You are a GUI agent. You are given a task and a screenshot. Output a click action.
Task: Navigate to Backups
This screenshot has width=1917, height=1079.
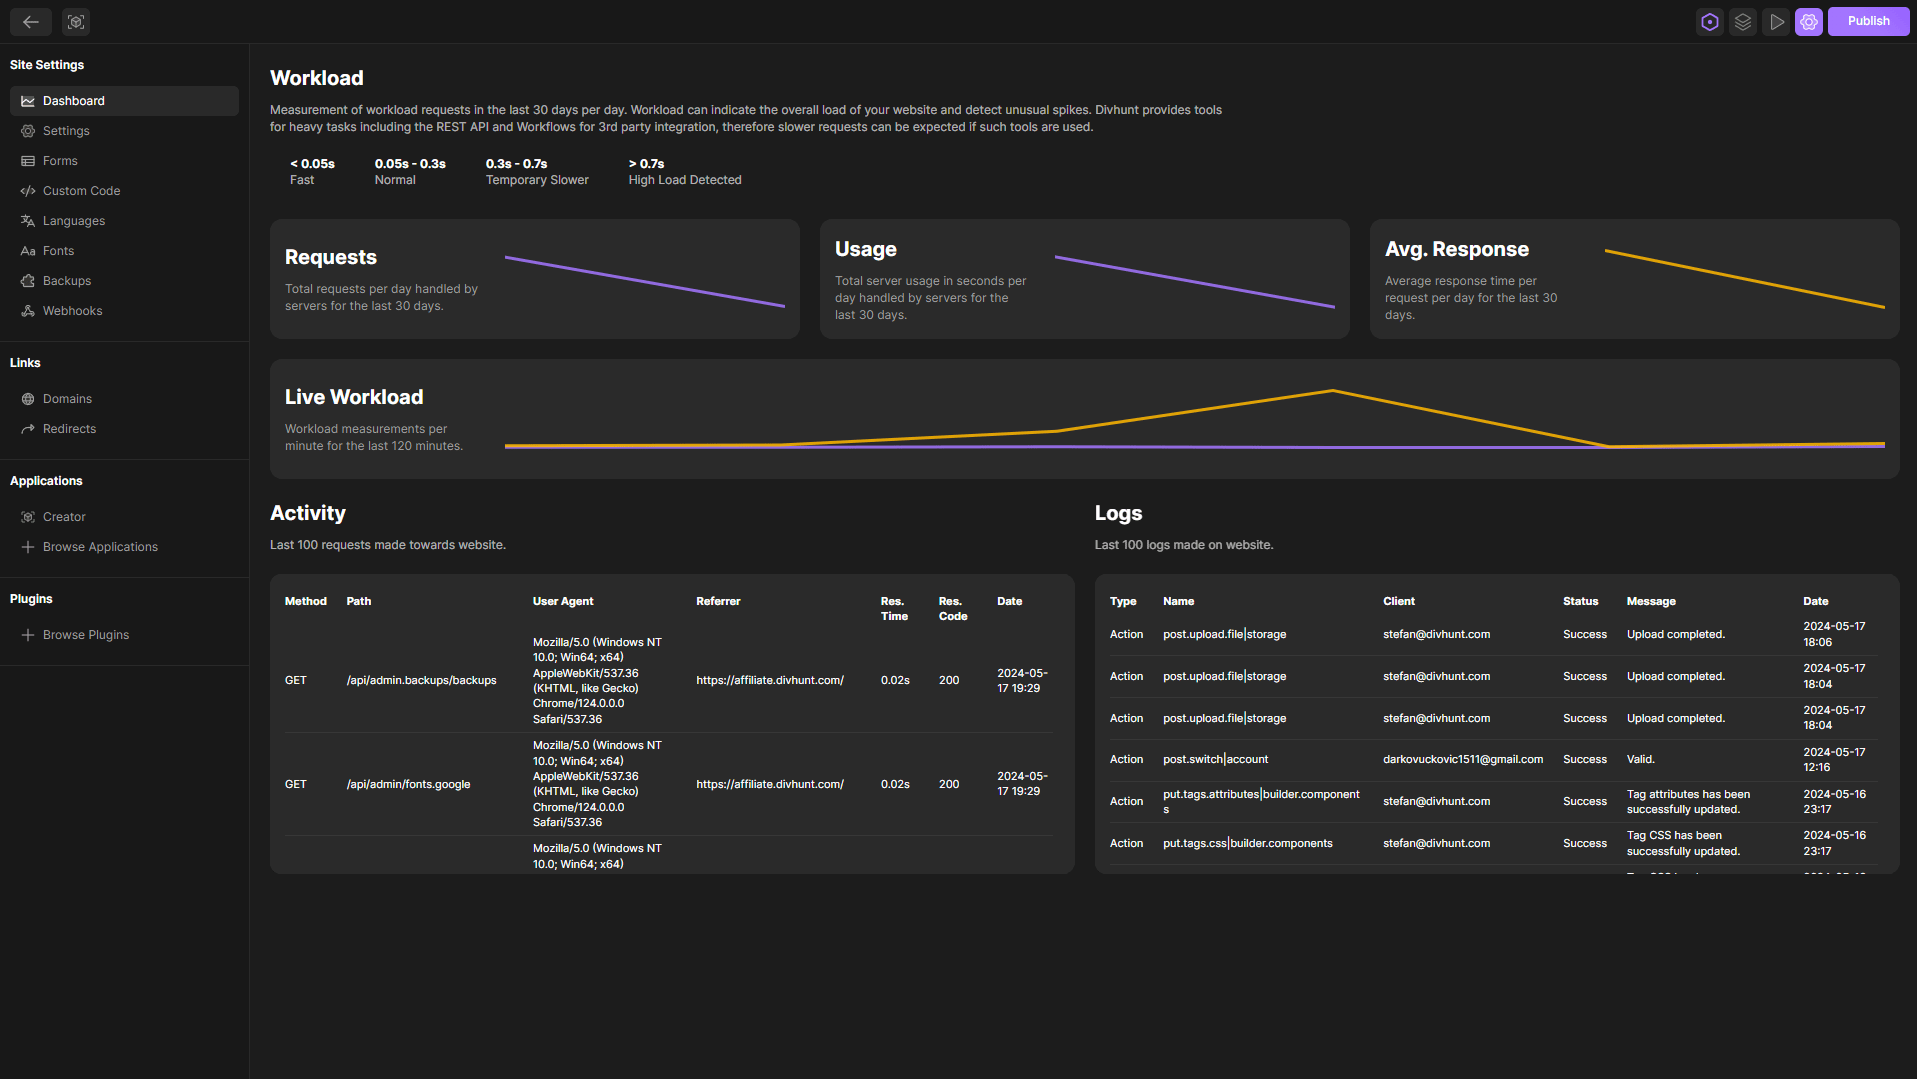(66, 281)
